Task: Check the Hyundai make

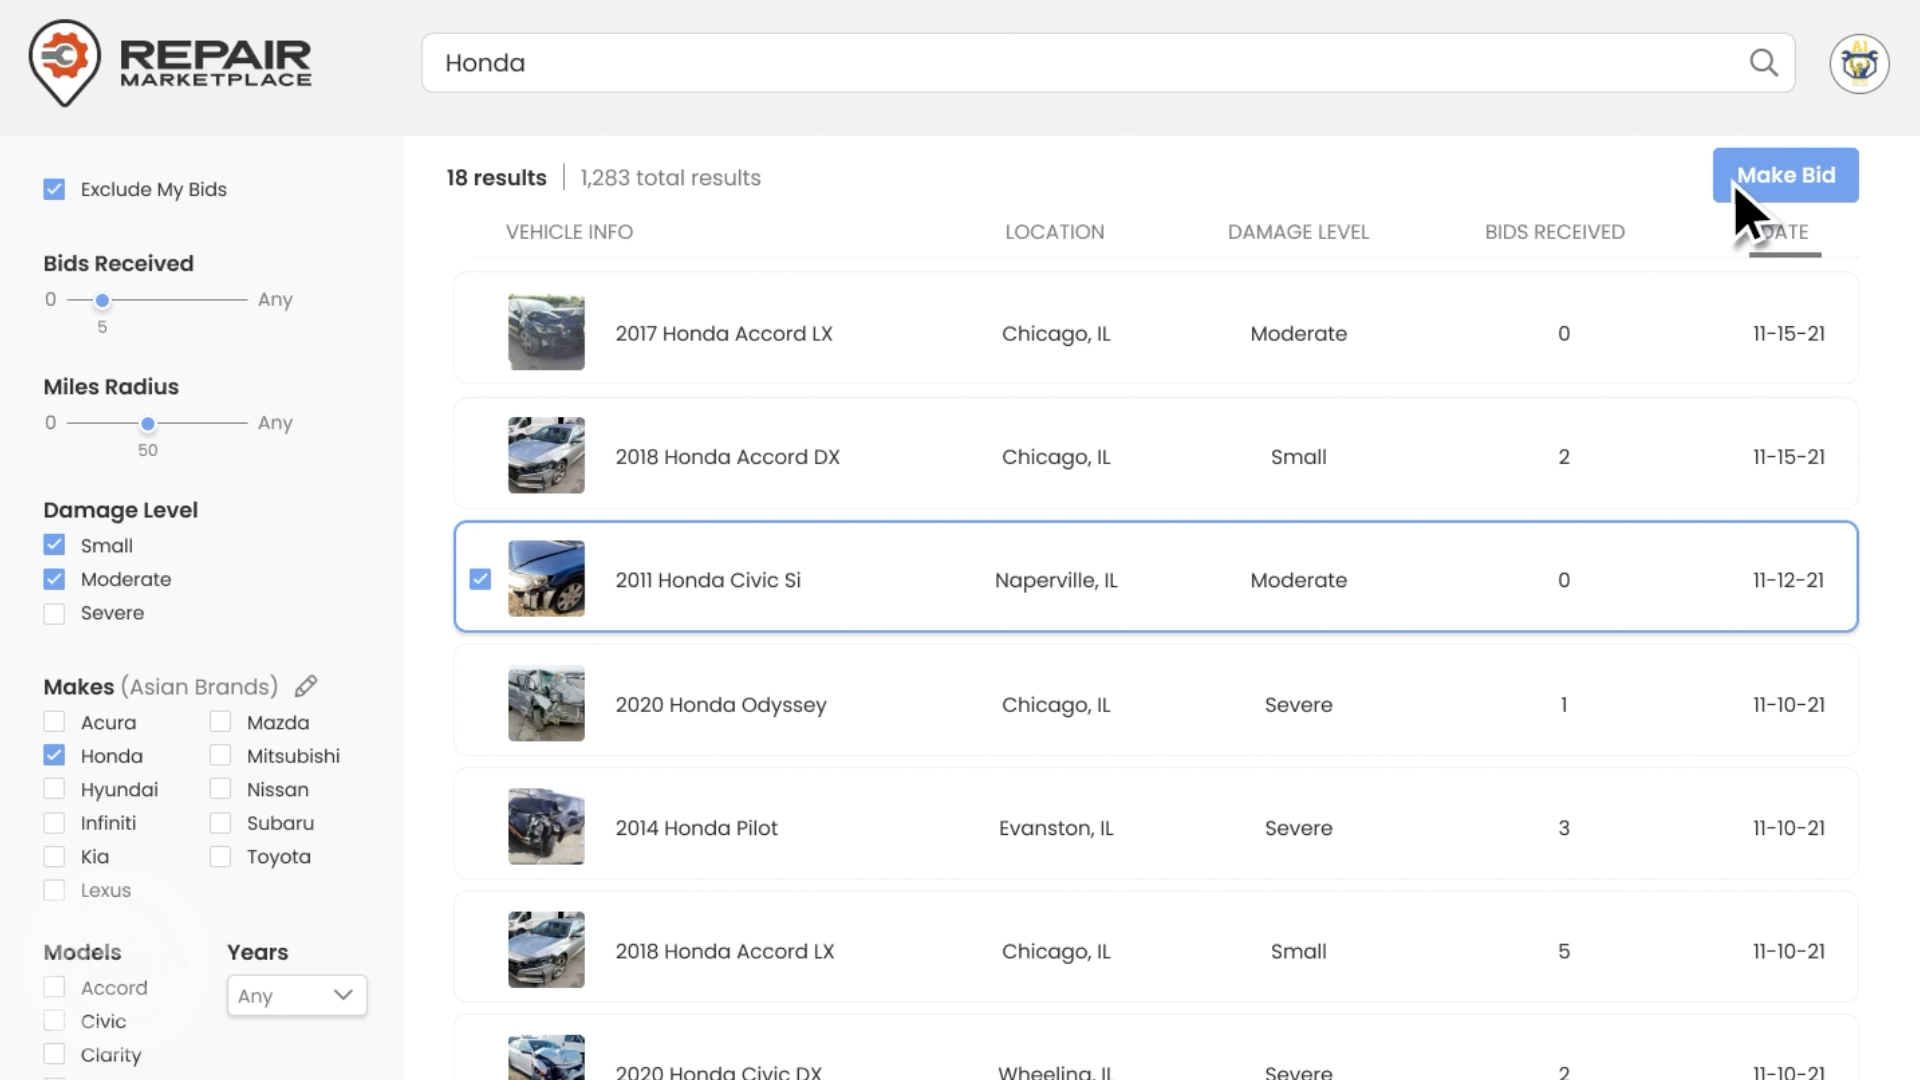Action: 54,789
